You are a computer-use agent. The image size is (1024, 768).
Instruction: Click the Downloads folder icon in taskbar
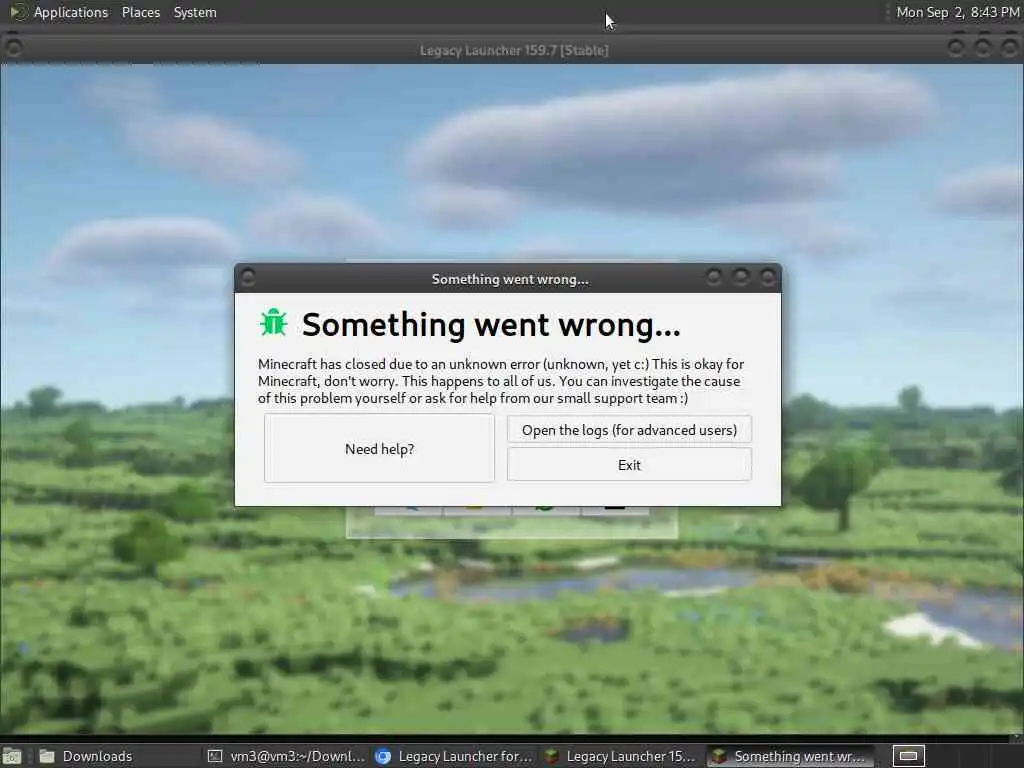tap(47, 756)
